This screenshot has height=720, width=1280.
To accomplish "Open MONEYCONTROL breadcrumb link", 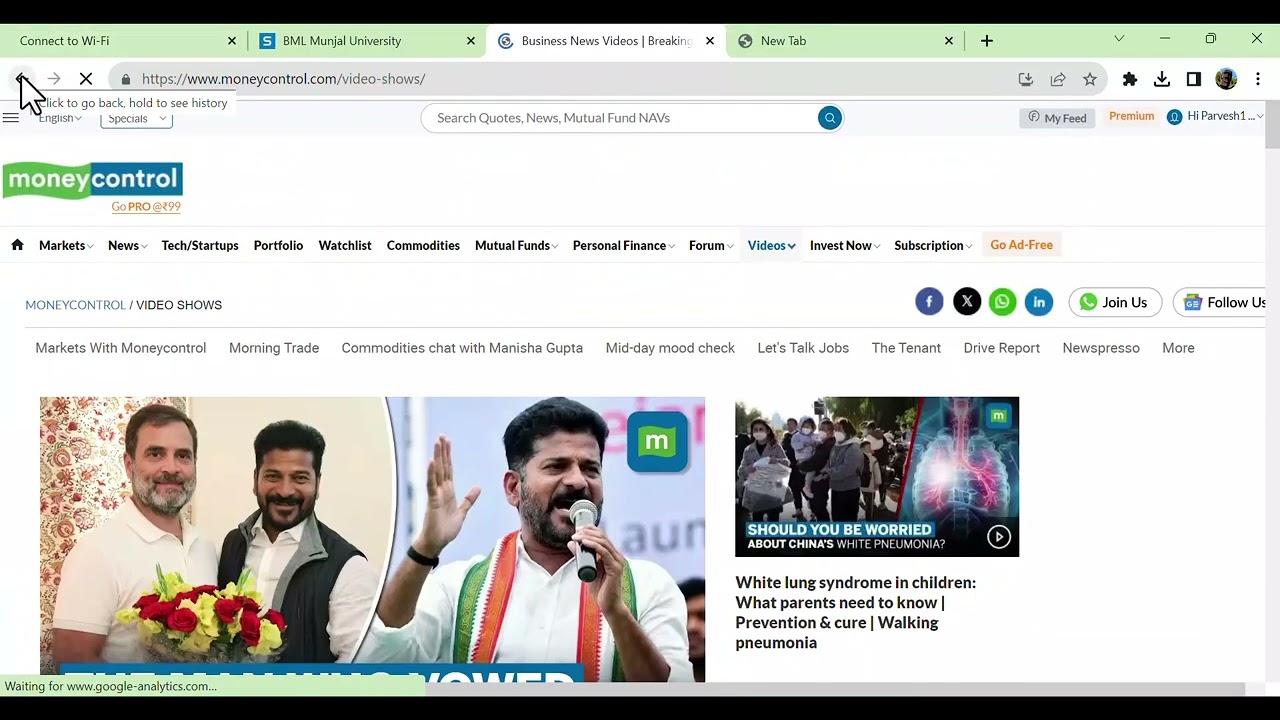I will coord(75,305).
